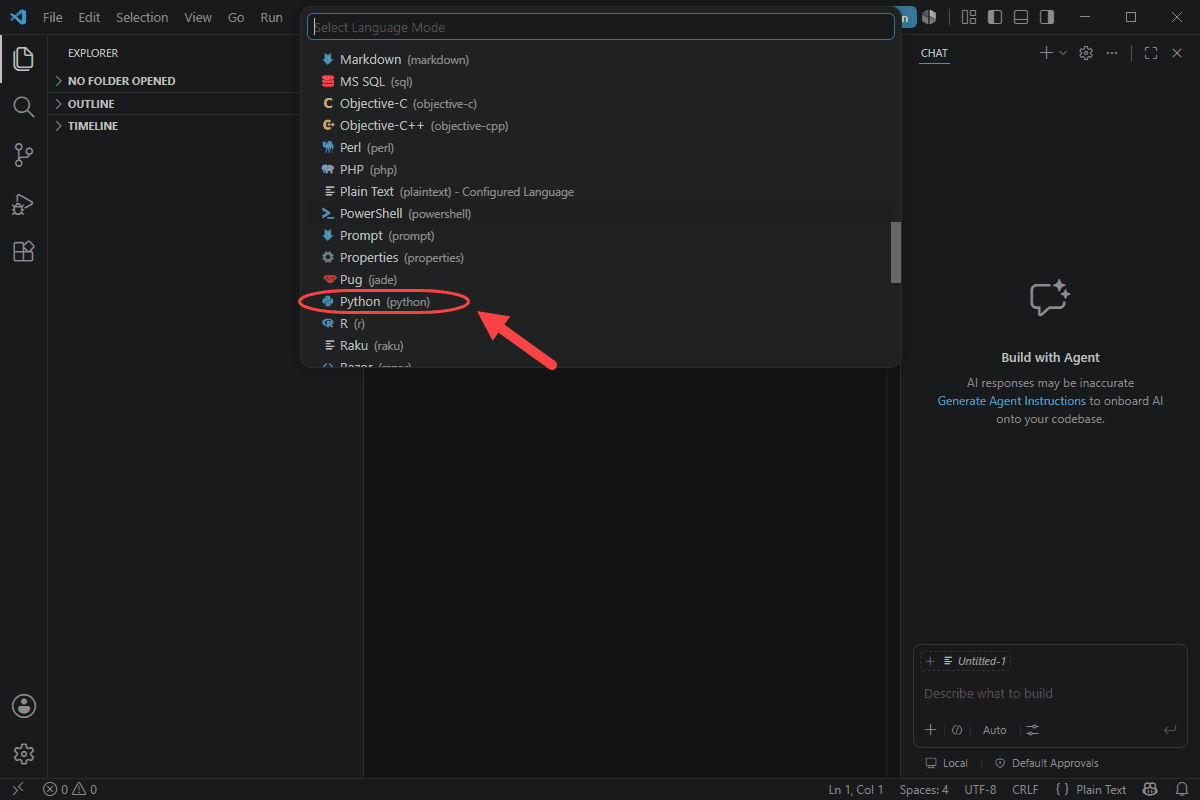Click Generate Agent Instructions link
The width and height of the screenshot is (1200, 800).
1011,401
